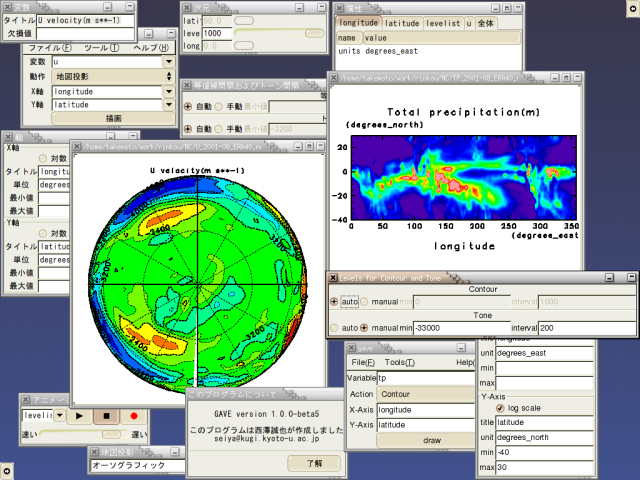Select auto radio for Tone levels
This screenshot has width=640, height=480.
point(335,328)
